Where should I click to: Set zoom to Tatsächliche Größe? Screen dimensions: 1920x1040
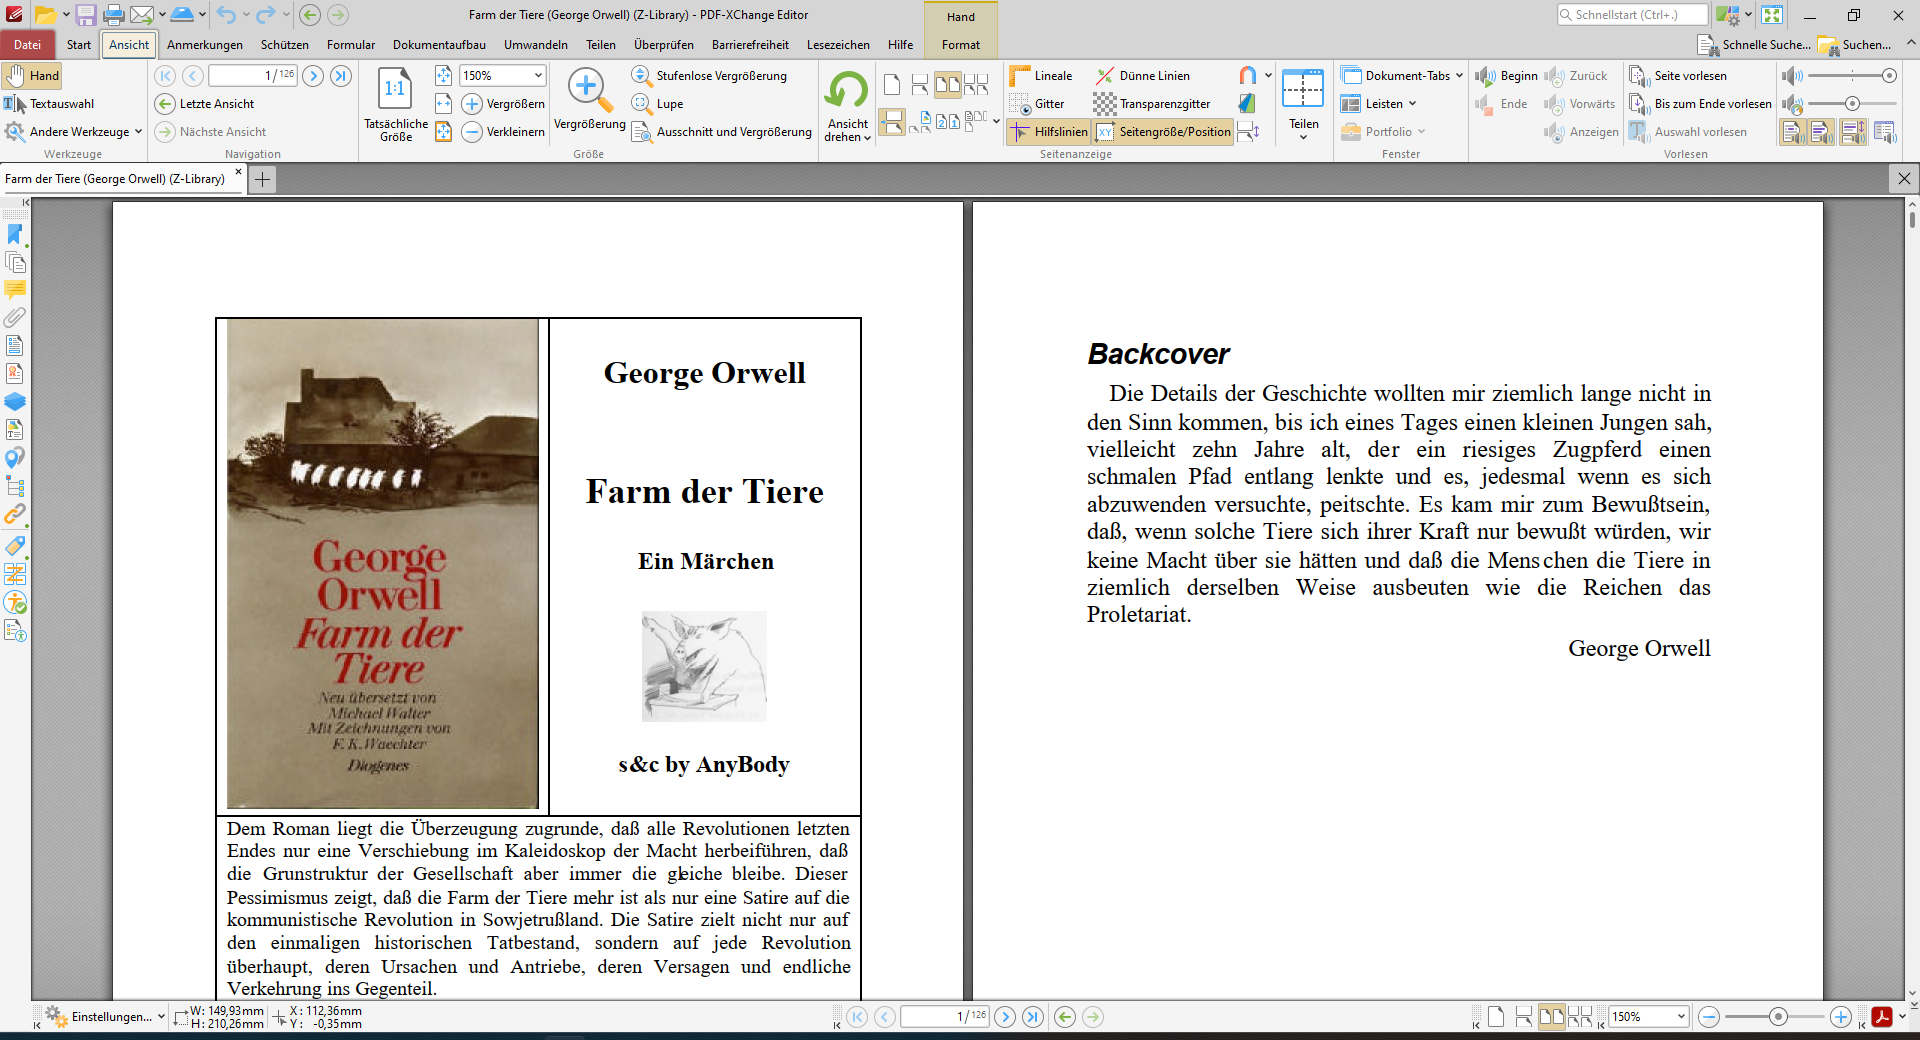click(x=395, y=104)
